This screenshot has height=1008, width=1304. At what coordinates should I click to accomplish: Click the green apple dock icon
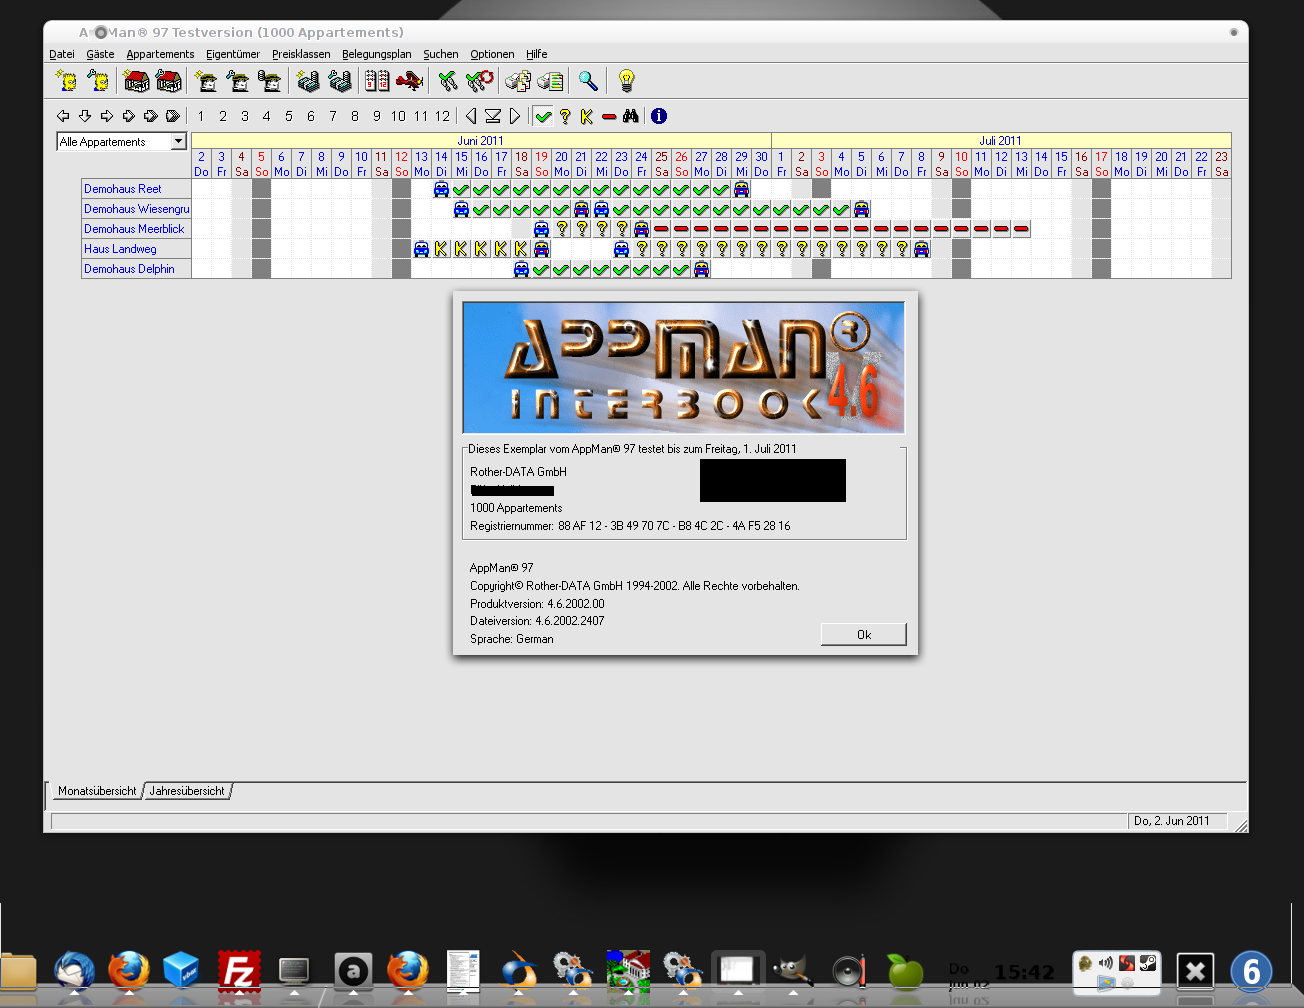[x=905, y=971]
